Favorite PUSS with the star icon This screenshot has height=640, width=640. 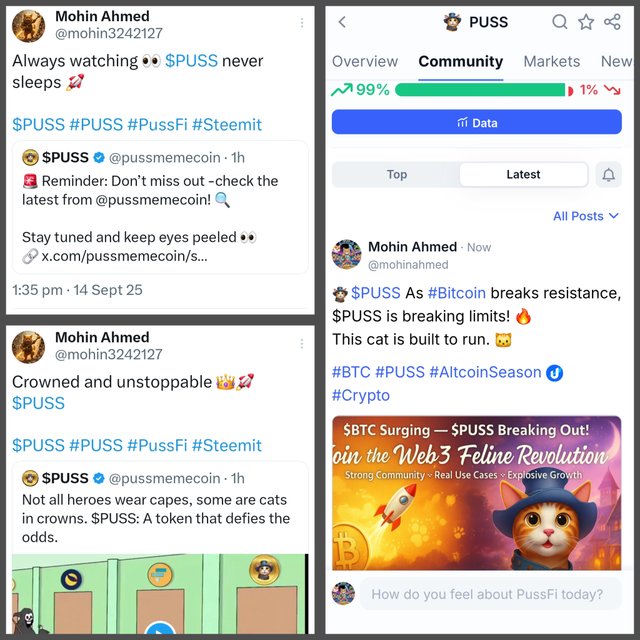click(x=586, y=22)
